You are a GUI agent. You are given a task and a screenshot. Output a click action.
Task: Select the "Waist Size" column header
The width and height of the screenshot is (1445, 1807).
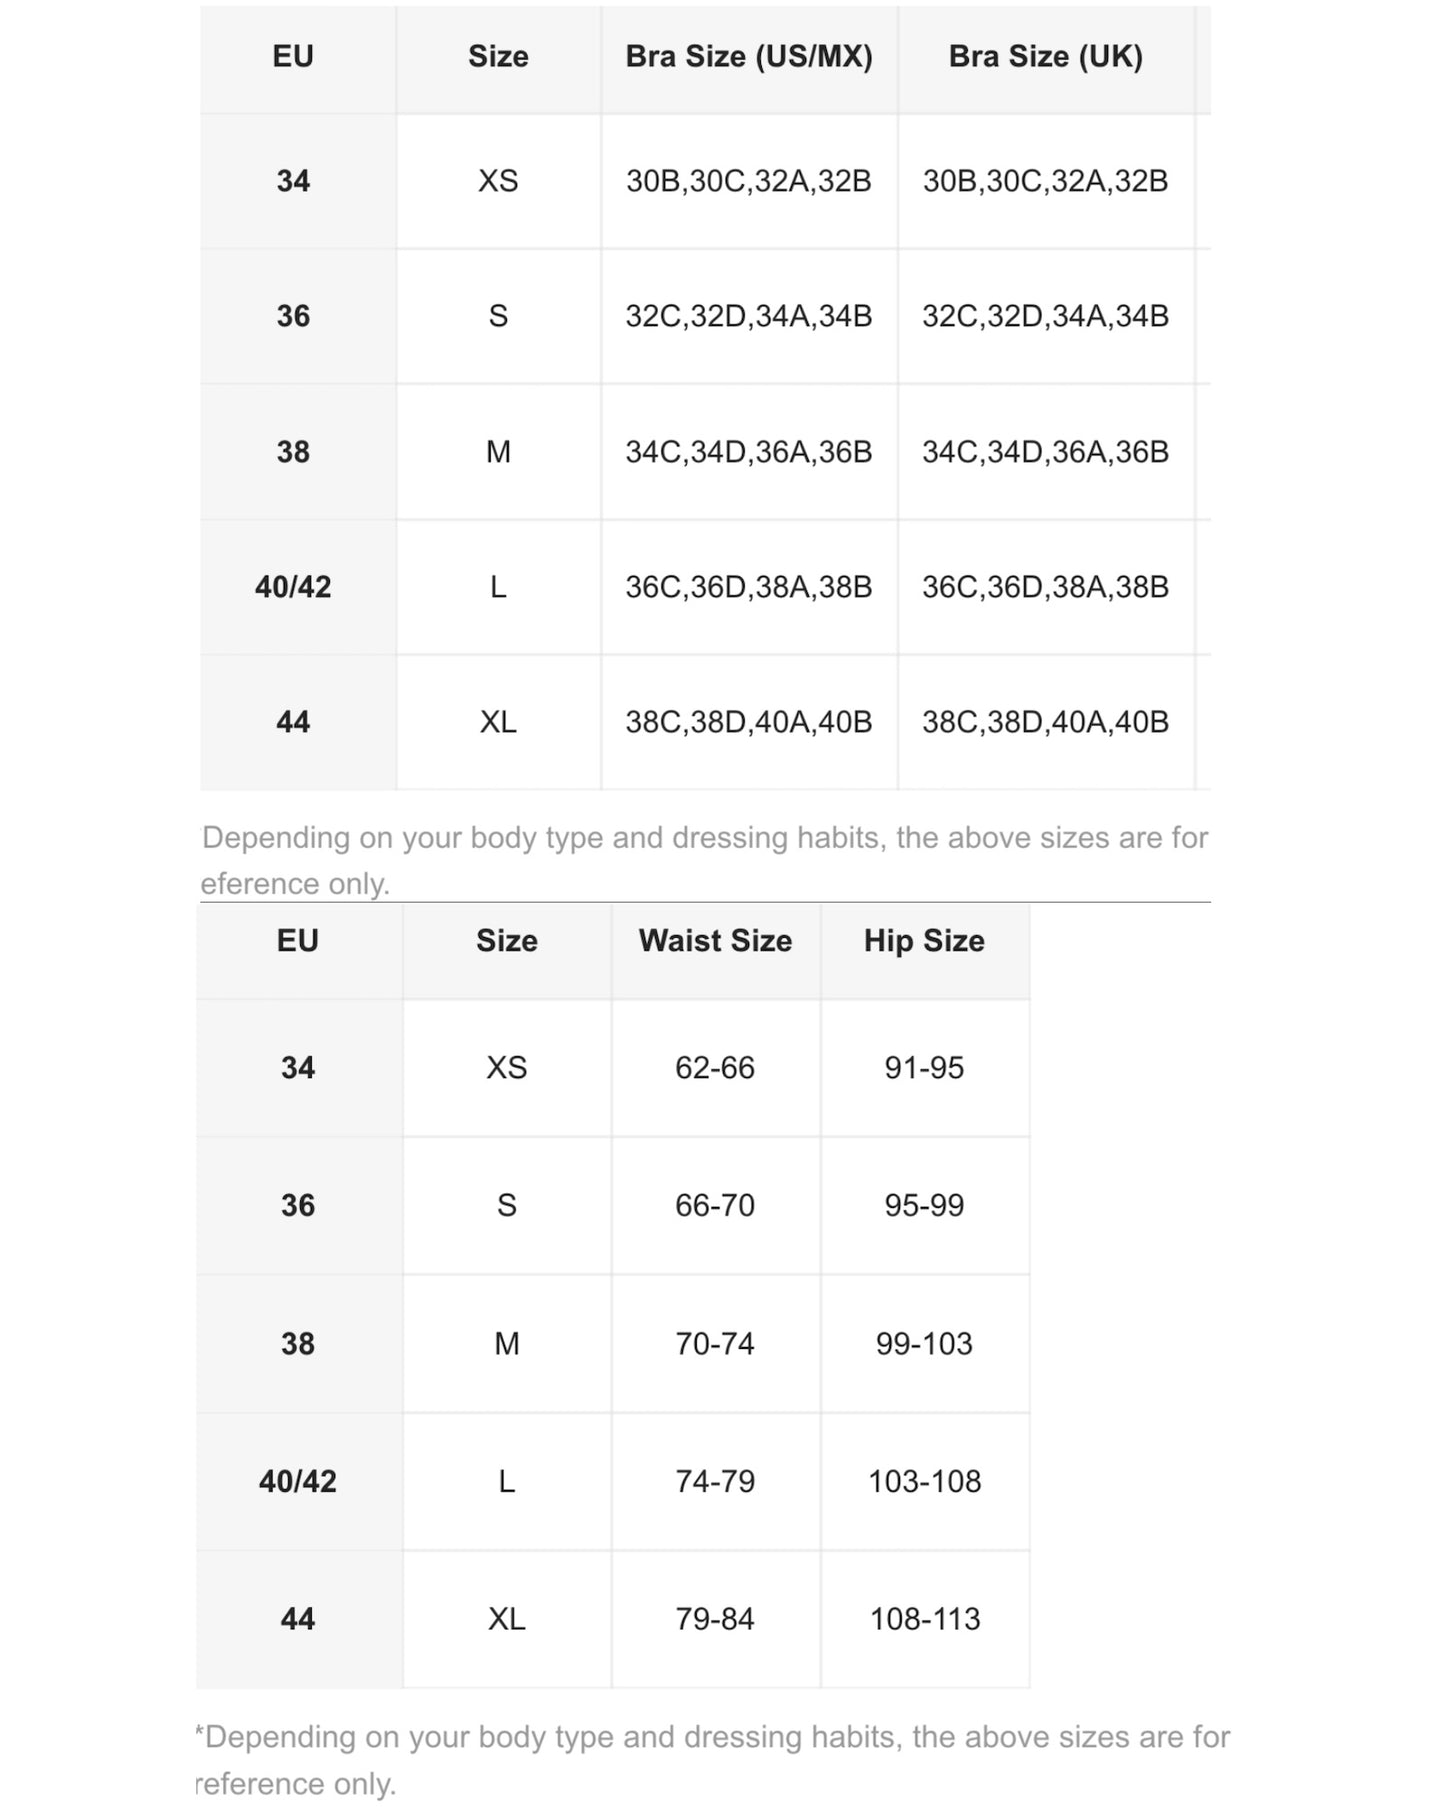pos(715,941)
